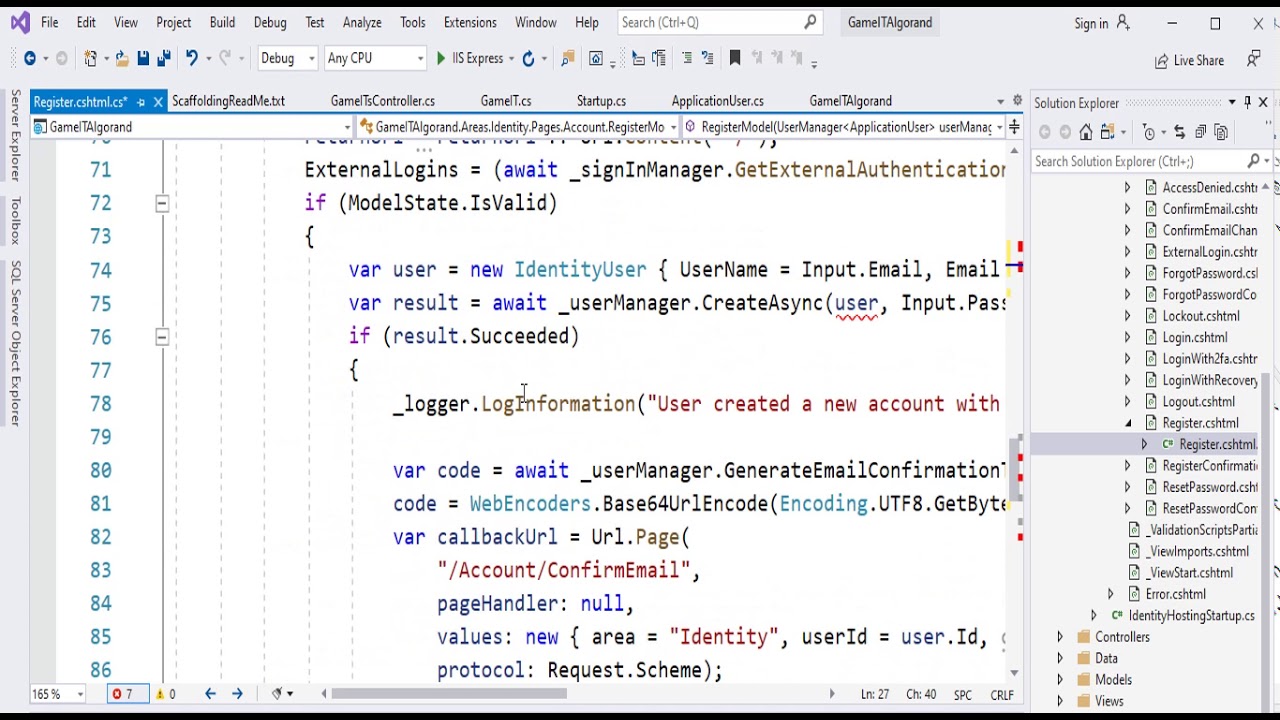Click the Show All Files icon in Solution Explorer
The height and width of the screenshot is (720, 1280).
click(1222, 132)
